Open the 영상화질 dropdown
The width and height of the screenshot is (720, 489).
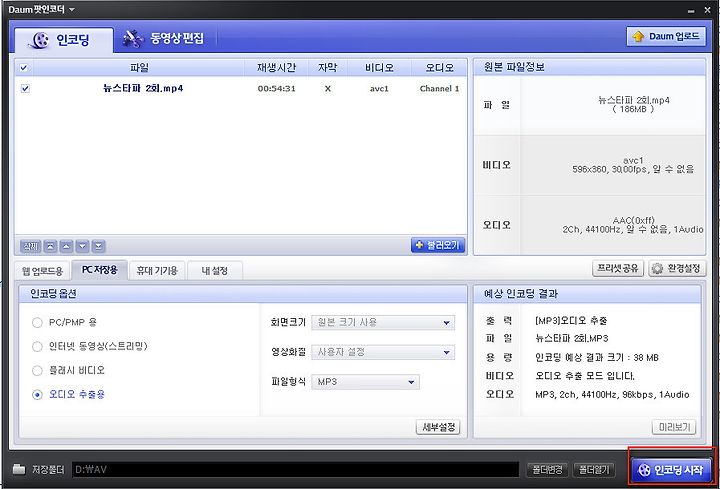[x=383, y=352]
